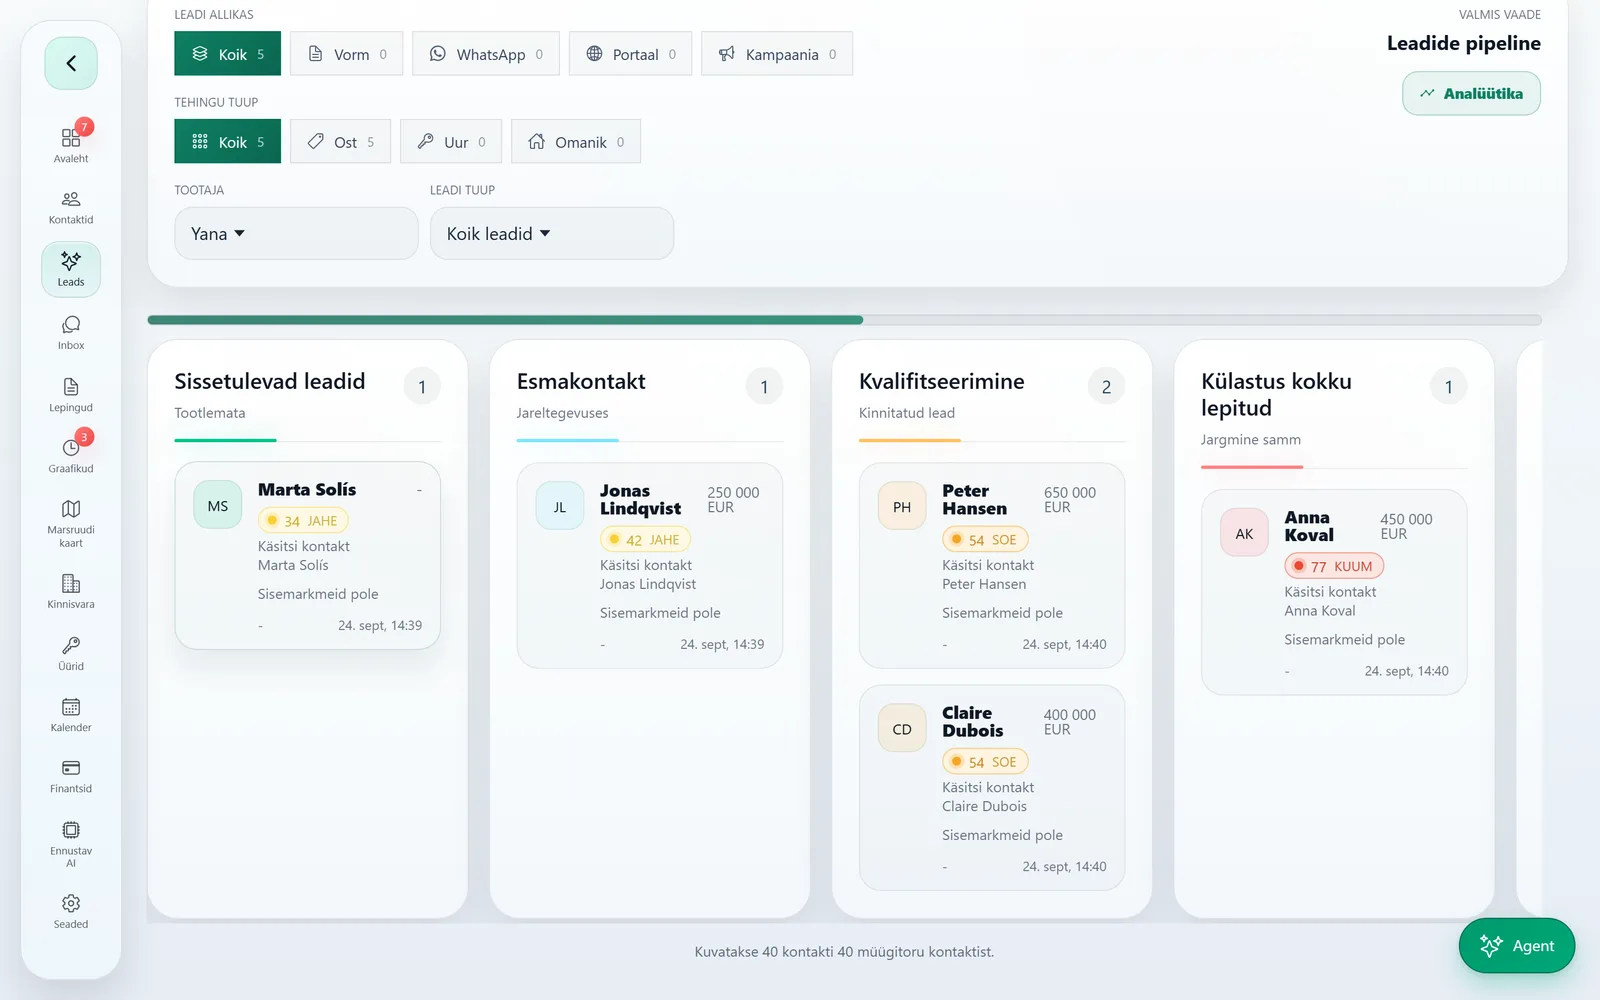Open Jonas Lindqvist lead card
Image resolution: width=1600 pixels, height=1000 pixels.
click(x=650, y=565)
